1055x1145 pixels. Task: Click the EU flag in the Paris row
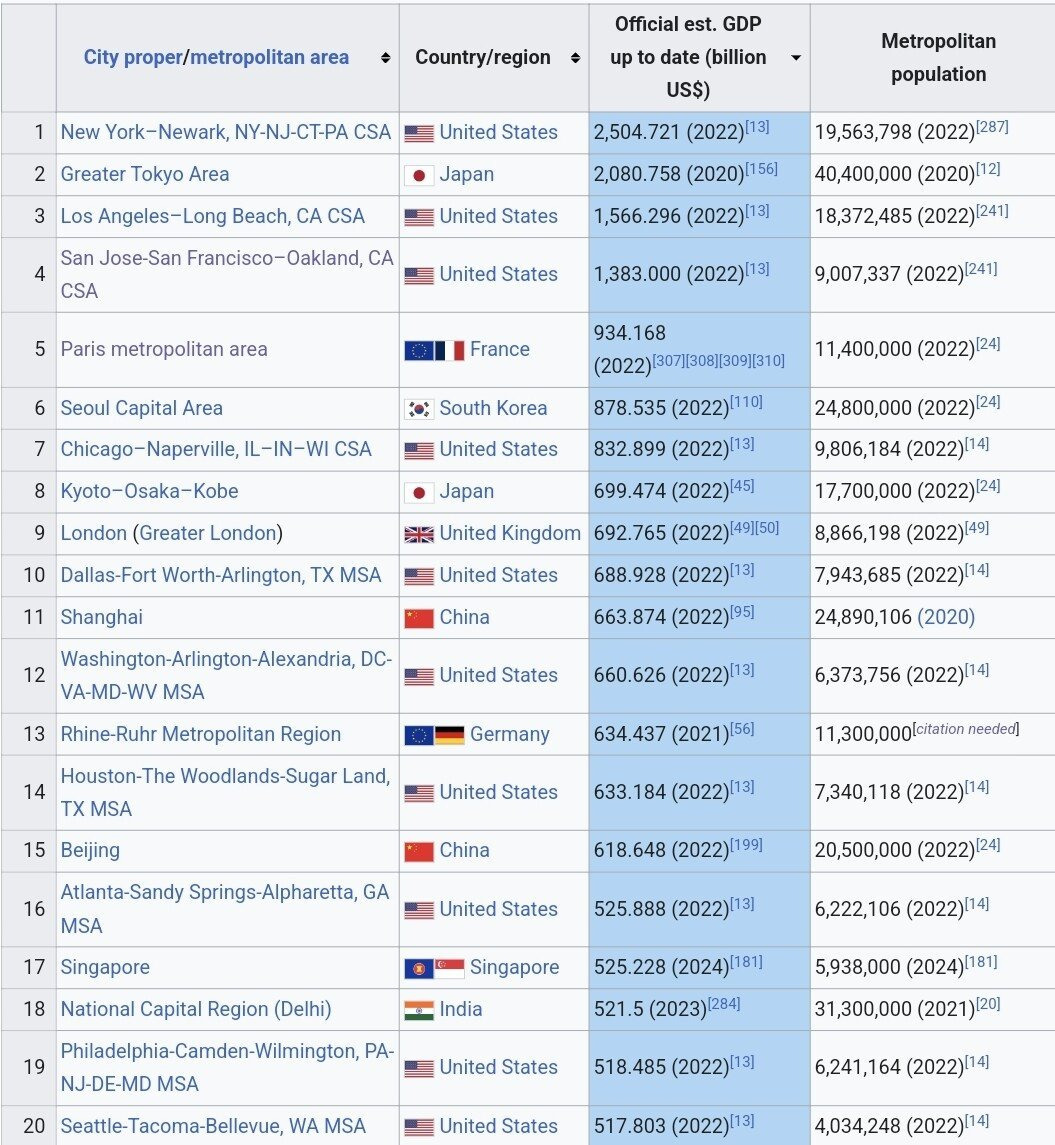click(x=419, y=351)
